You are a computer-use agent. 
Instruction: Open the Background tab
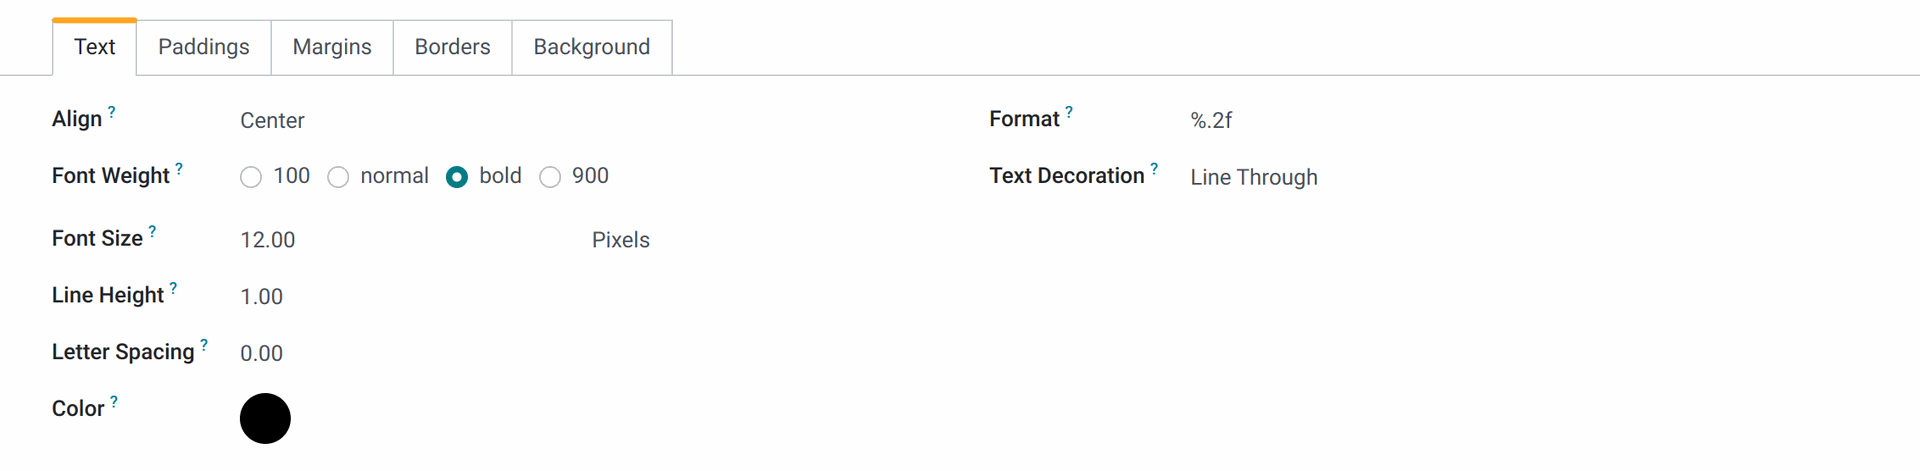(x=592, y=47)
